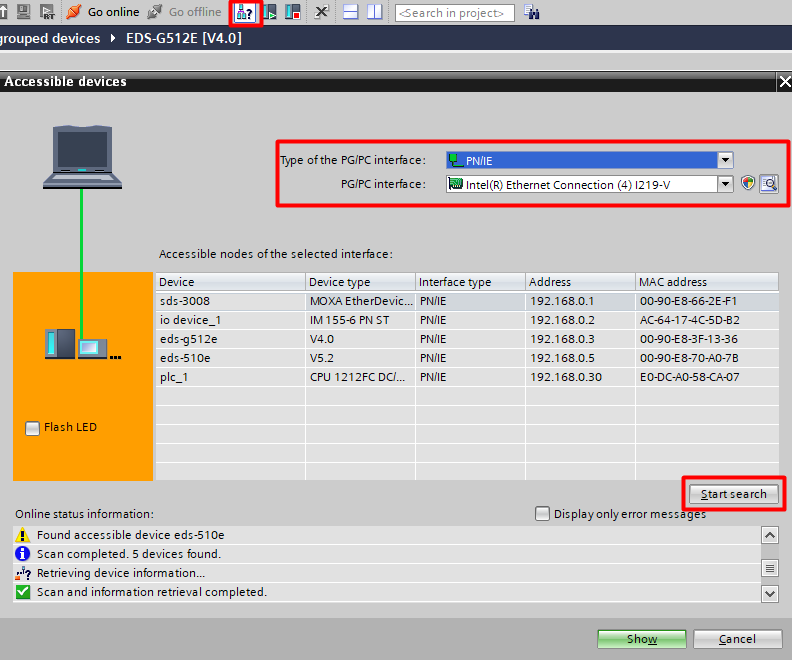The image size is (792, 660).
Task: Click IM 155-6 PN ST device type cell
Action: [361, 320]
